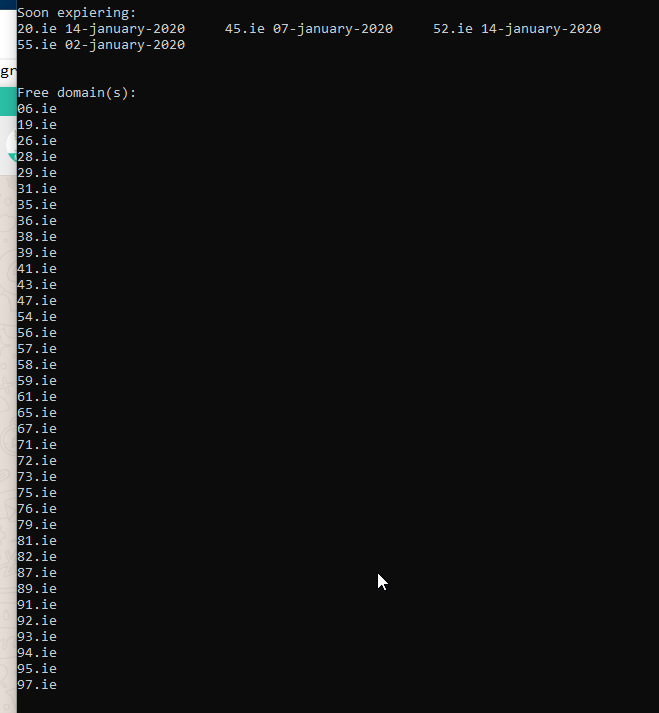Screen dimensions: 659x713
Task: Click the 'Soon expiering:' heading text
Action: tap(76, 13)
